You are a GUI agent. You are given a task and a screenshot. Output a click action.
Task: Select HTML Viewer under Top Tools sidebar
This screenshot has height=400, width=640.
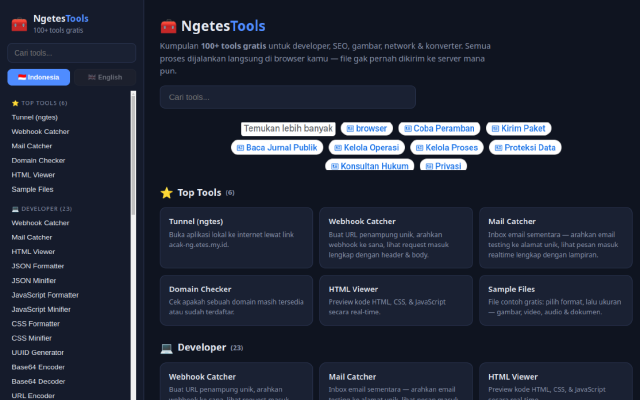(33, 175)
